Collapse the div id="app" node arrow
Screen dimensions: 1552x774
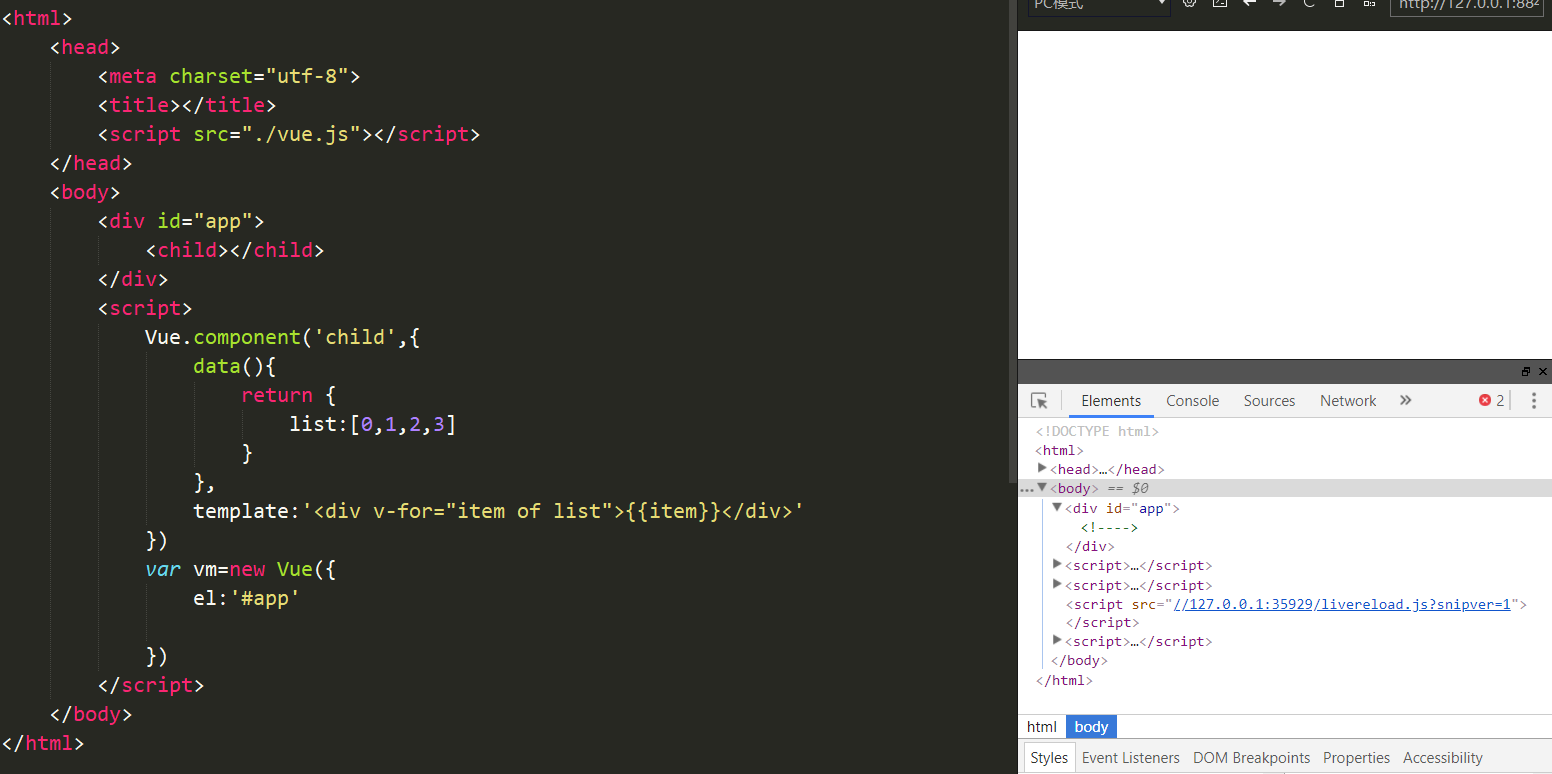click(x=1058, y=508)
